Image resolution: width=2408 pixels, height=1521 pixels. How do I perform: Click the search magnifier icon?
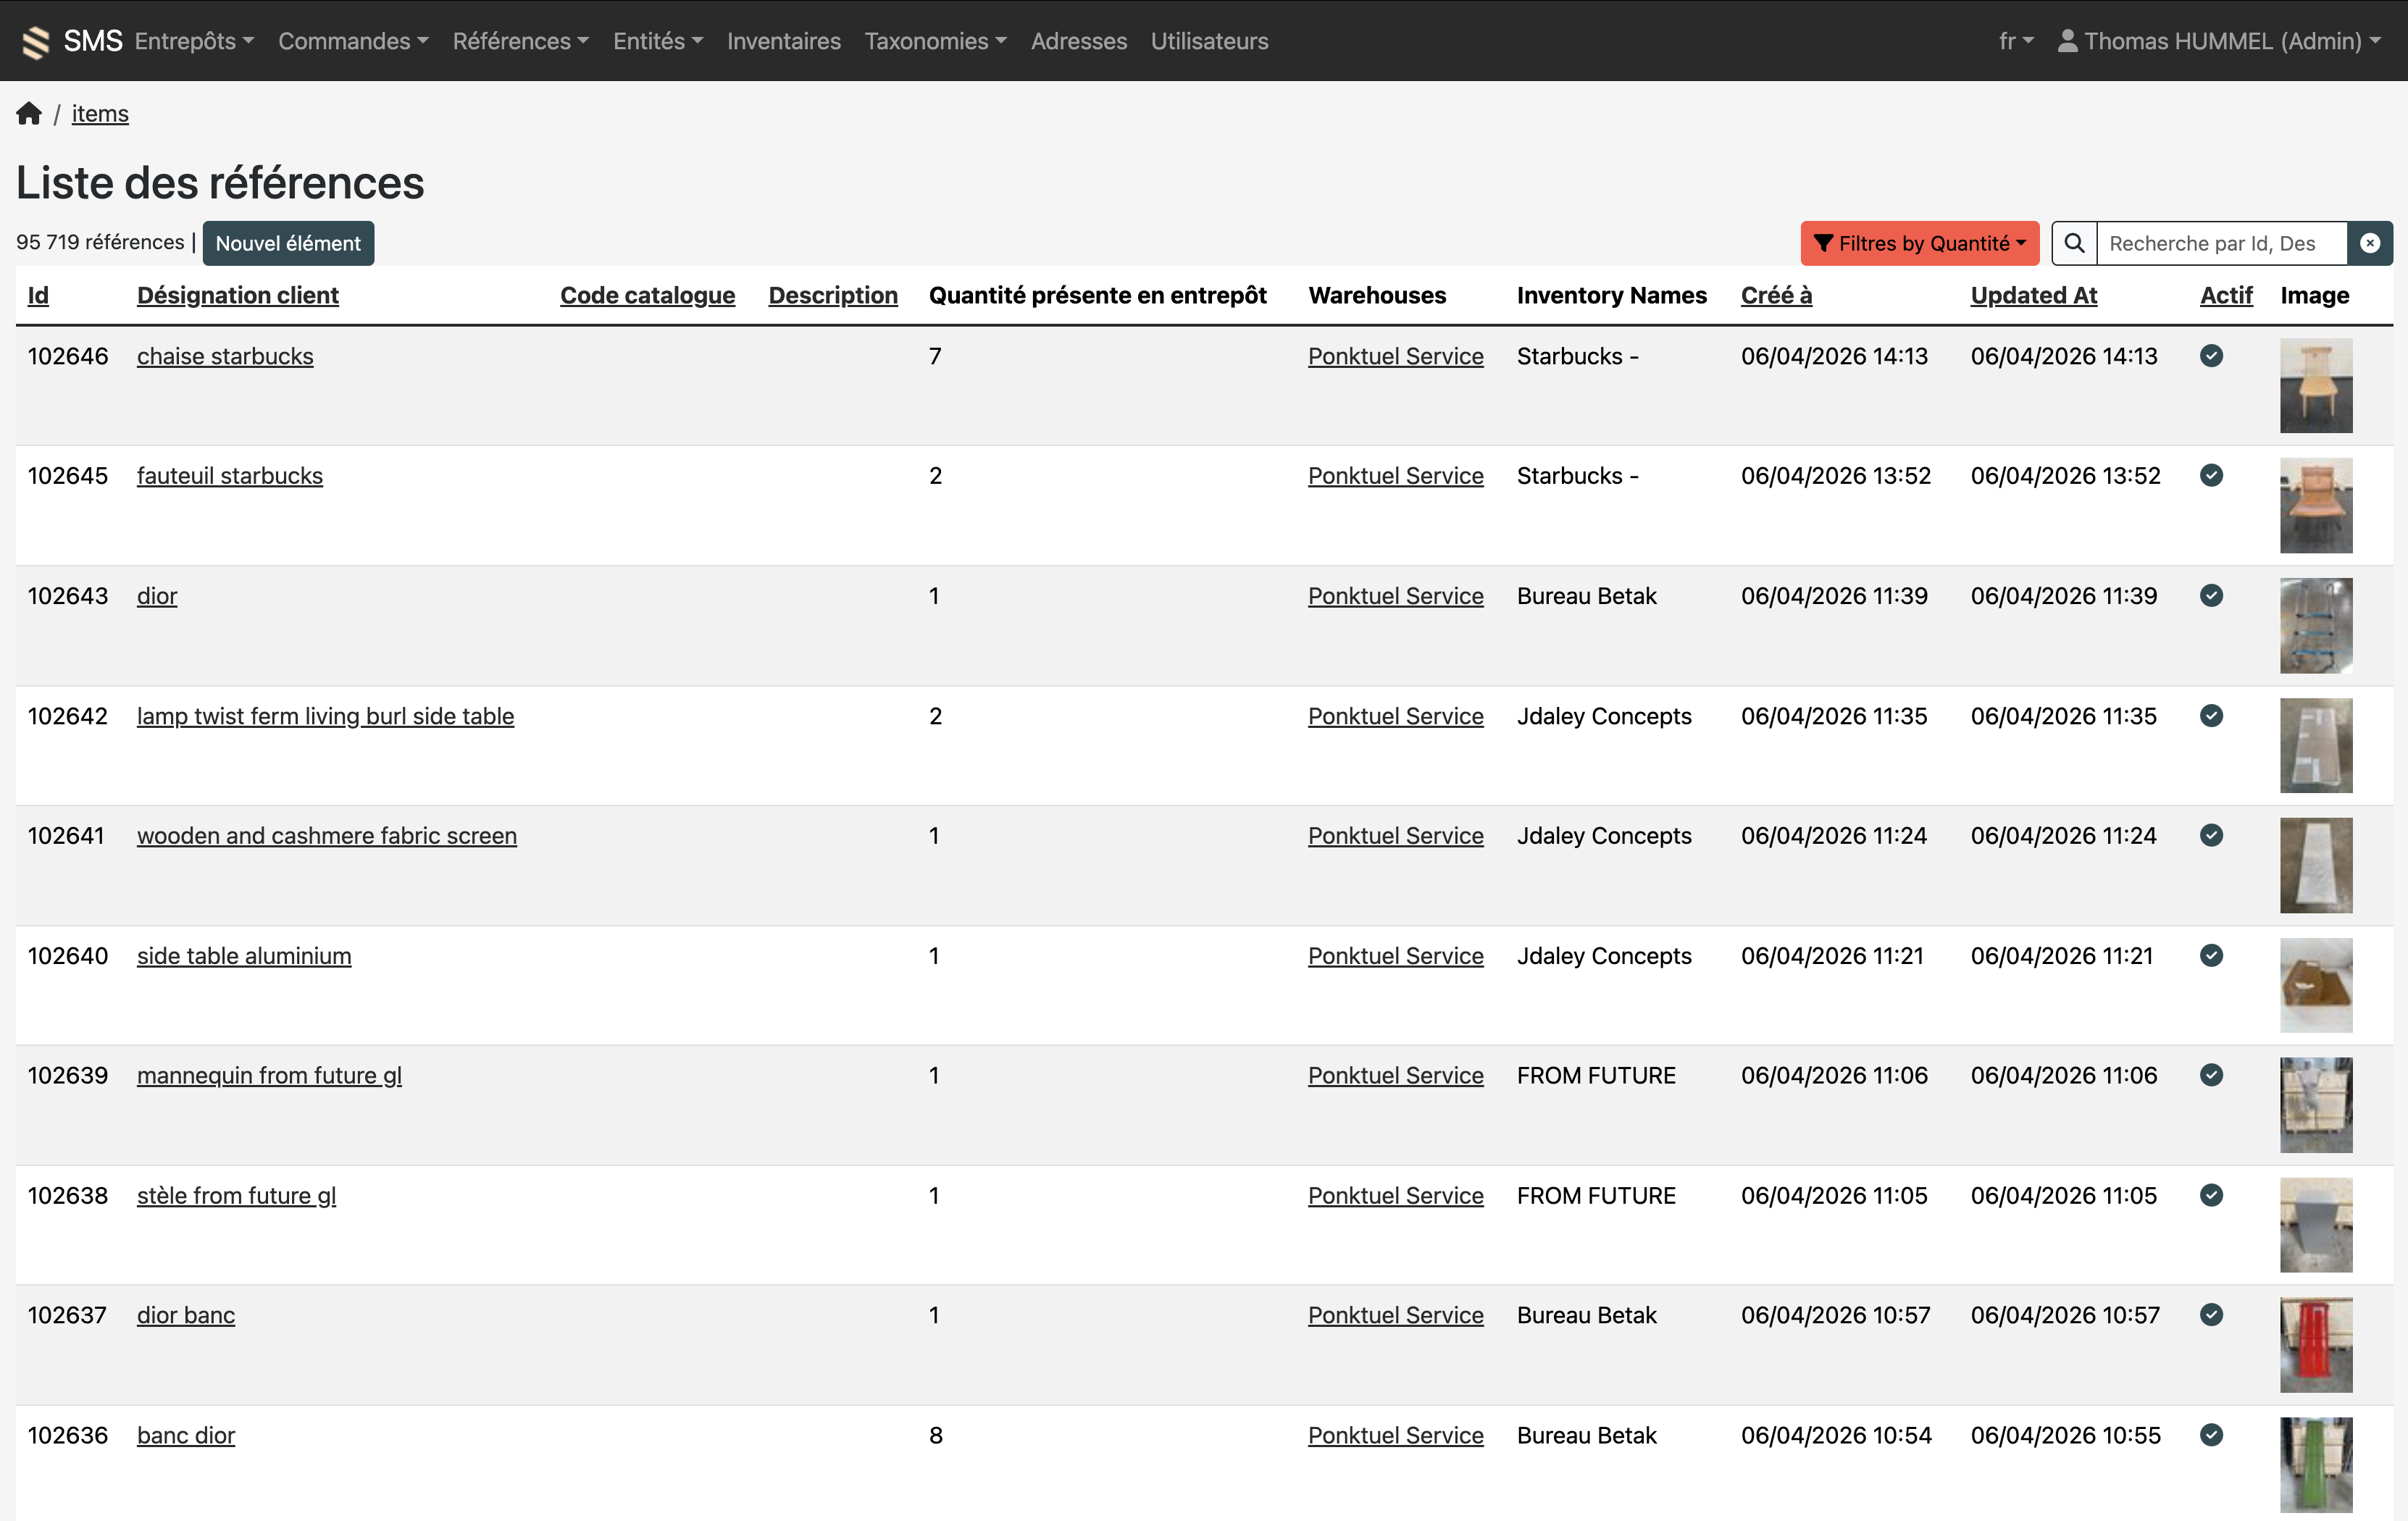2073,243
